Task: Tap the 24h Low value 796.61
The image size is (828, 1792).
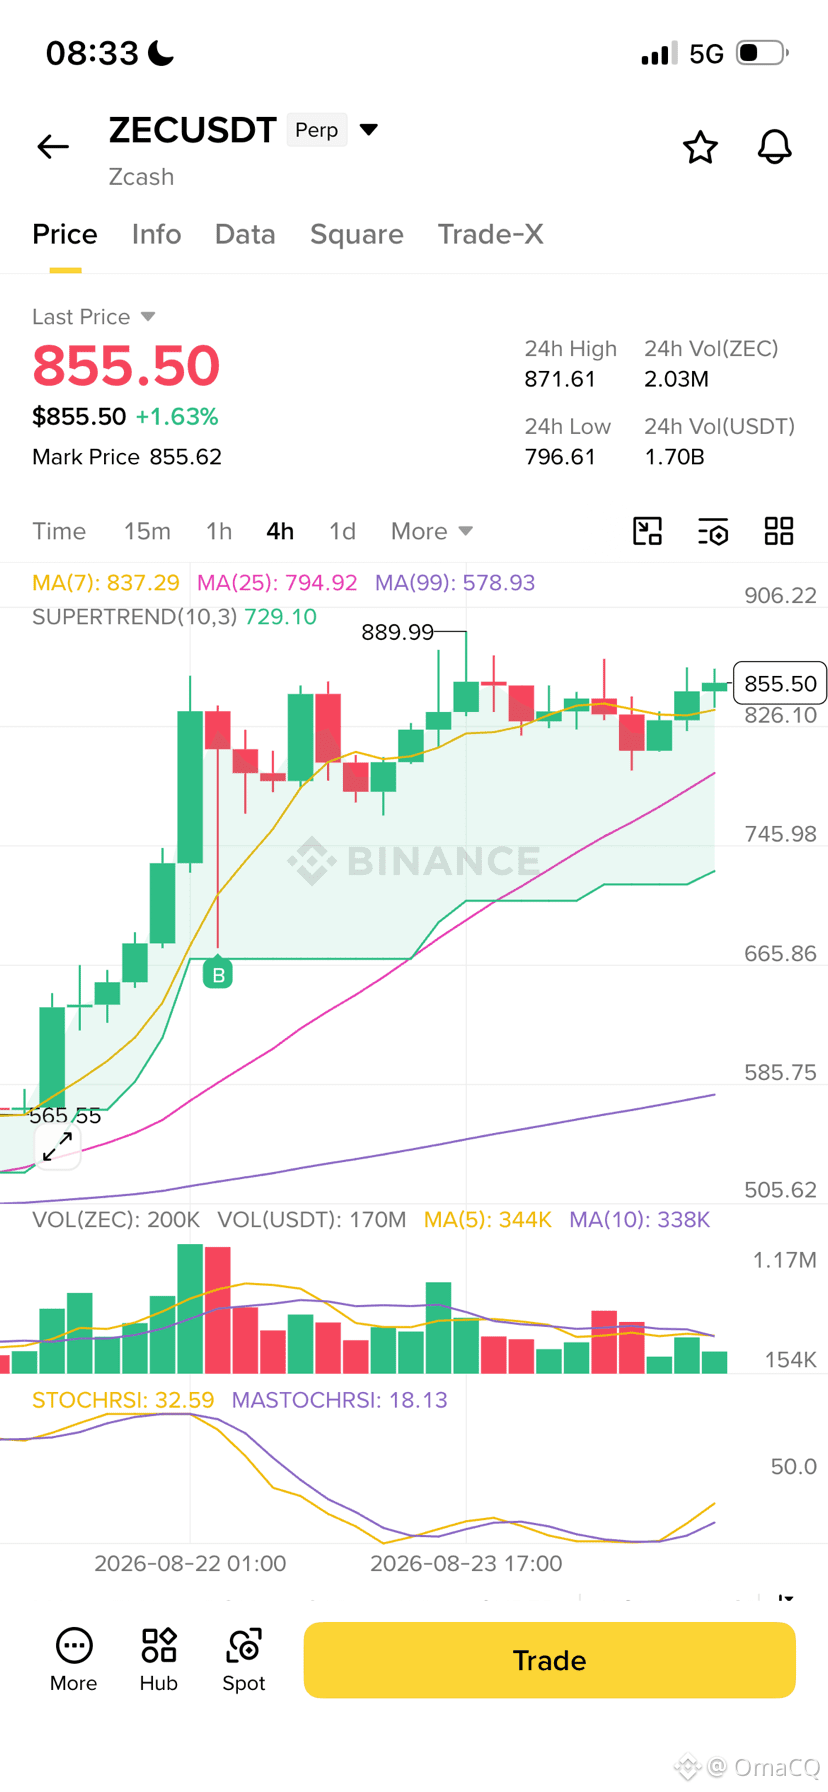Action: tap(560, 457)
